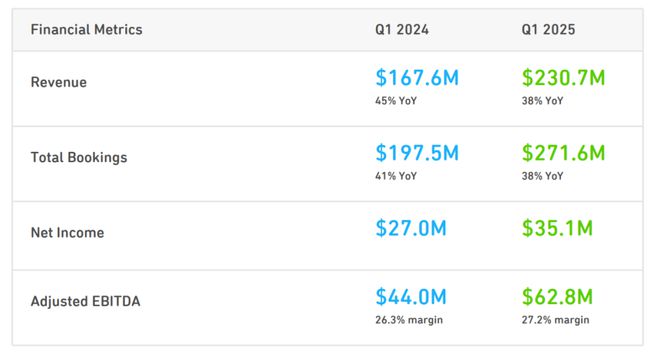Select 38% YoY under $230.7M
This screenshot has height=361, width=660.
(x=543, y=101)
